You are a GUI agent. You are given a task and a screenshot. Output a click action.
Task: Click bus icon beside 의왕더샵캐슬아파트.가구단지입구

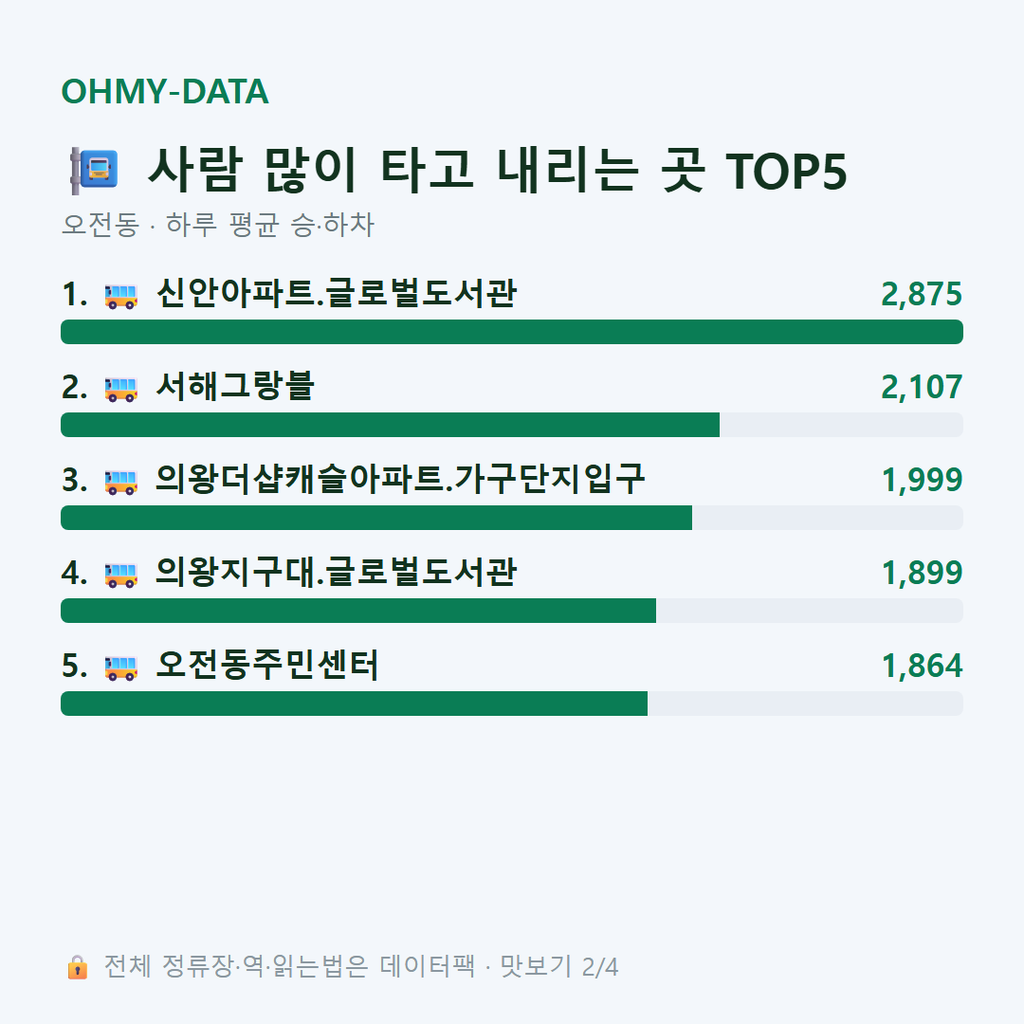[x=121, y=481]
